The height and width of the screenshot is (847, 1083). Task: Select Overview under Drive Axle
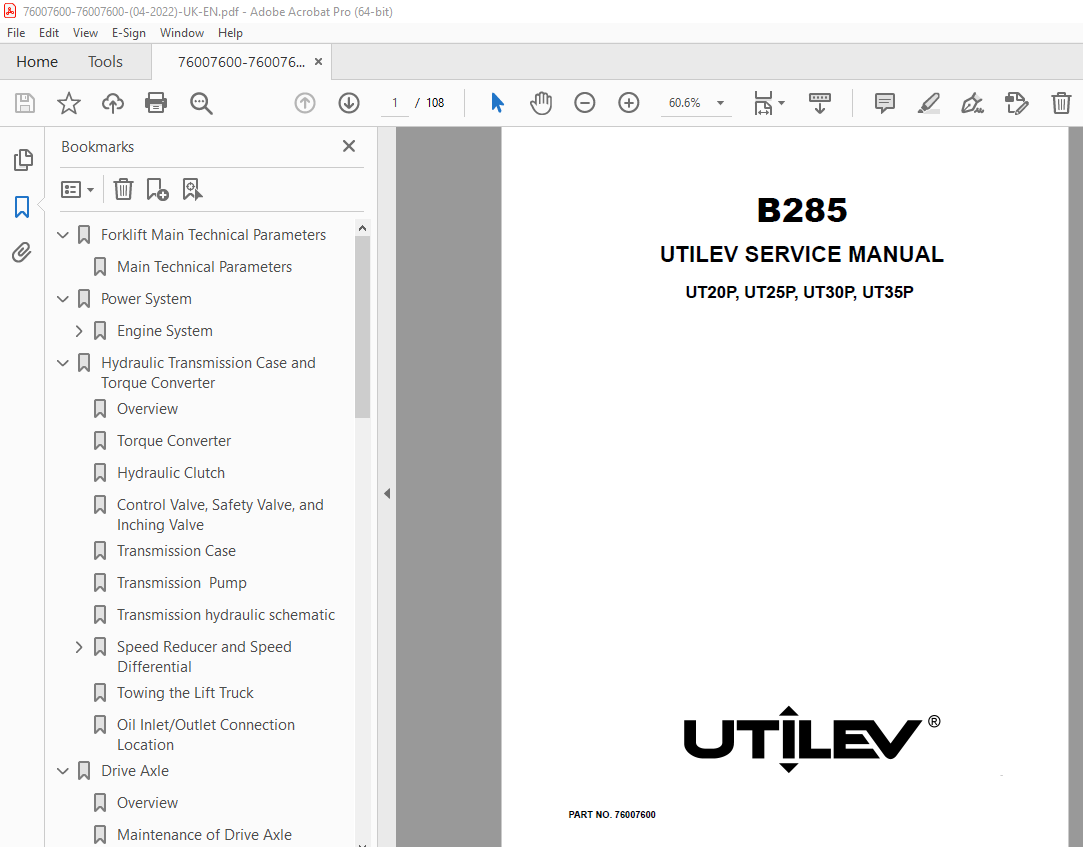tap(147, 803)
